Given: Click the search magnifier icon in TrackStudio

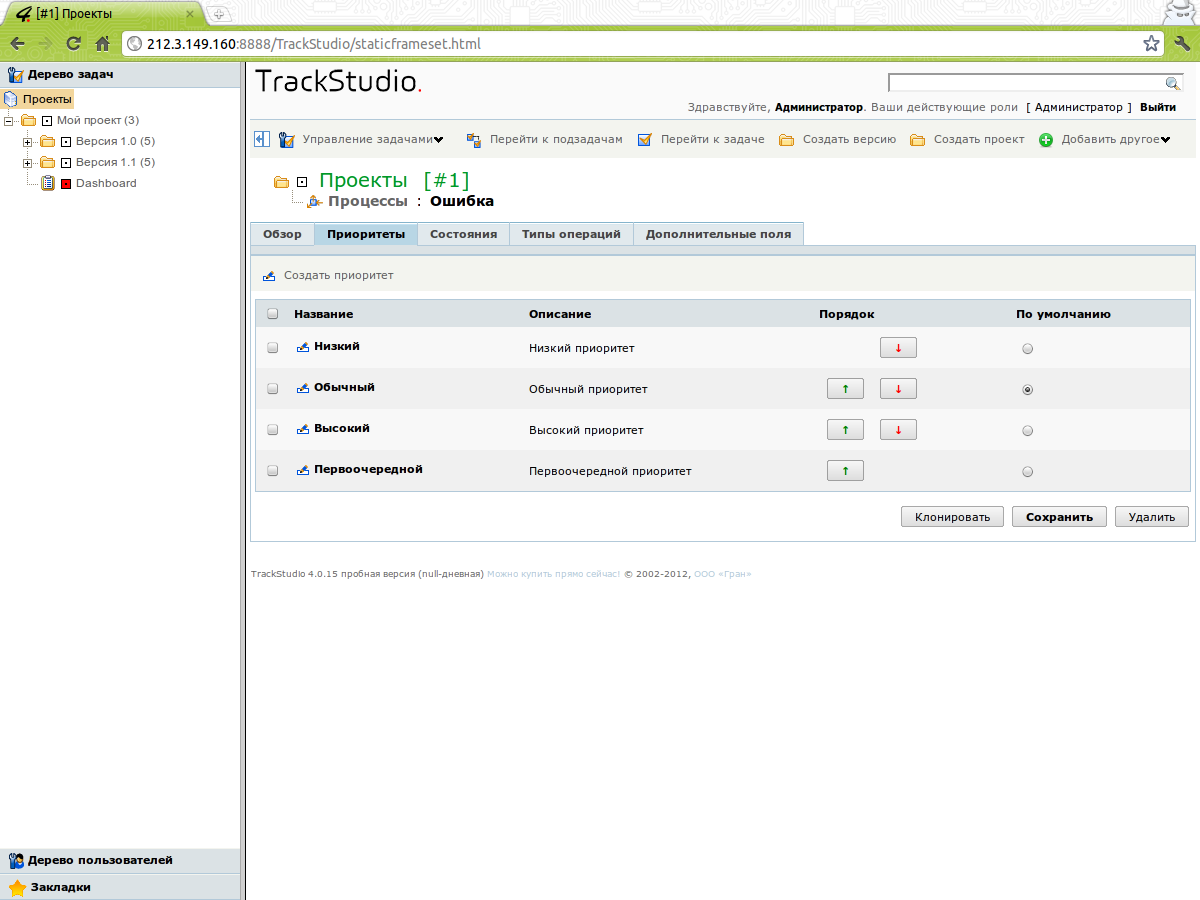Looking at the screenshot, I should click(1173, 83).
